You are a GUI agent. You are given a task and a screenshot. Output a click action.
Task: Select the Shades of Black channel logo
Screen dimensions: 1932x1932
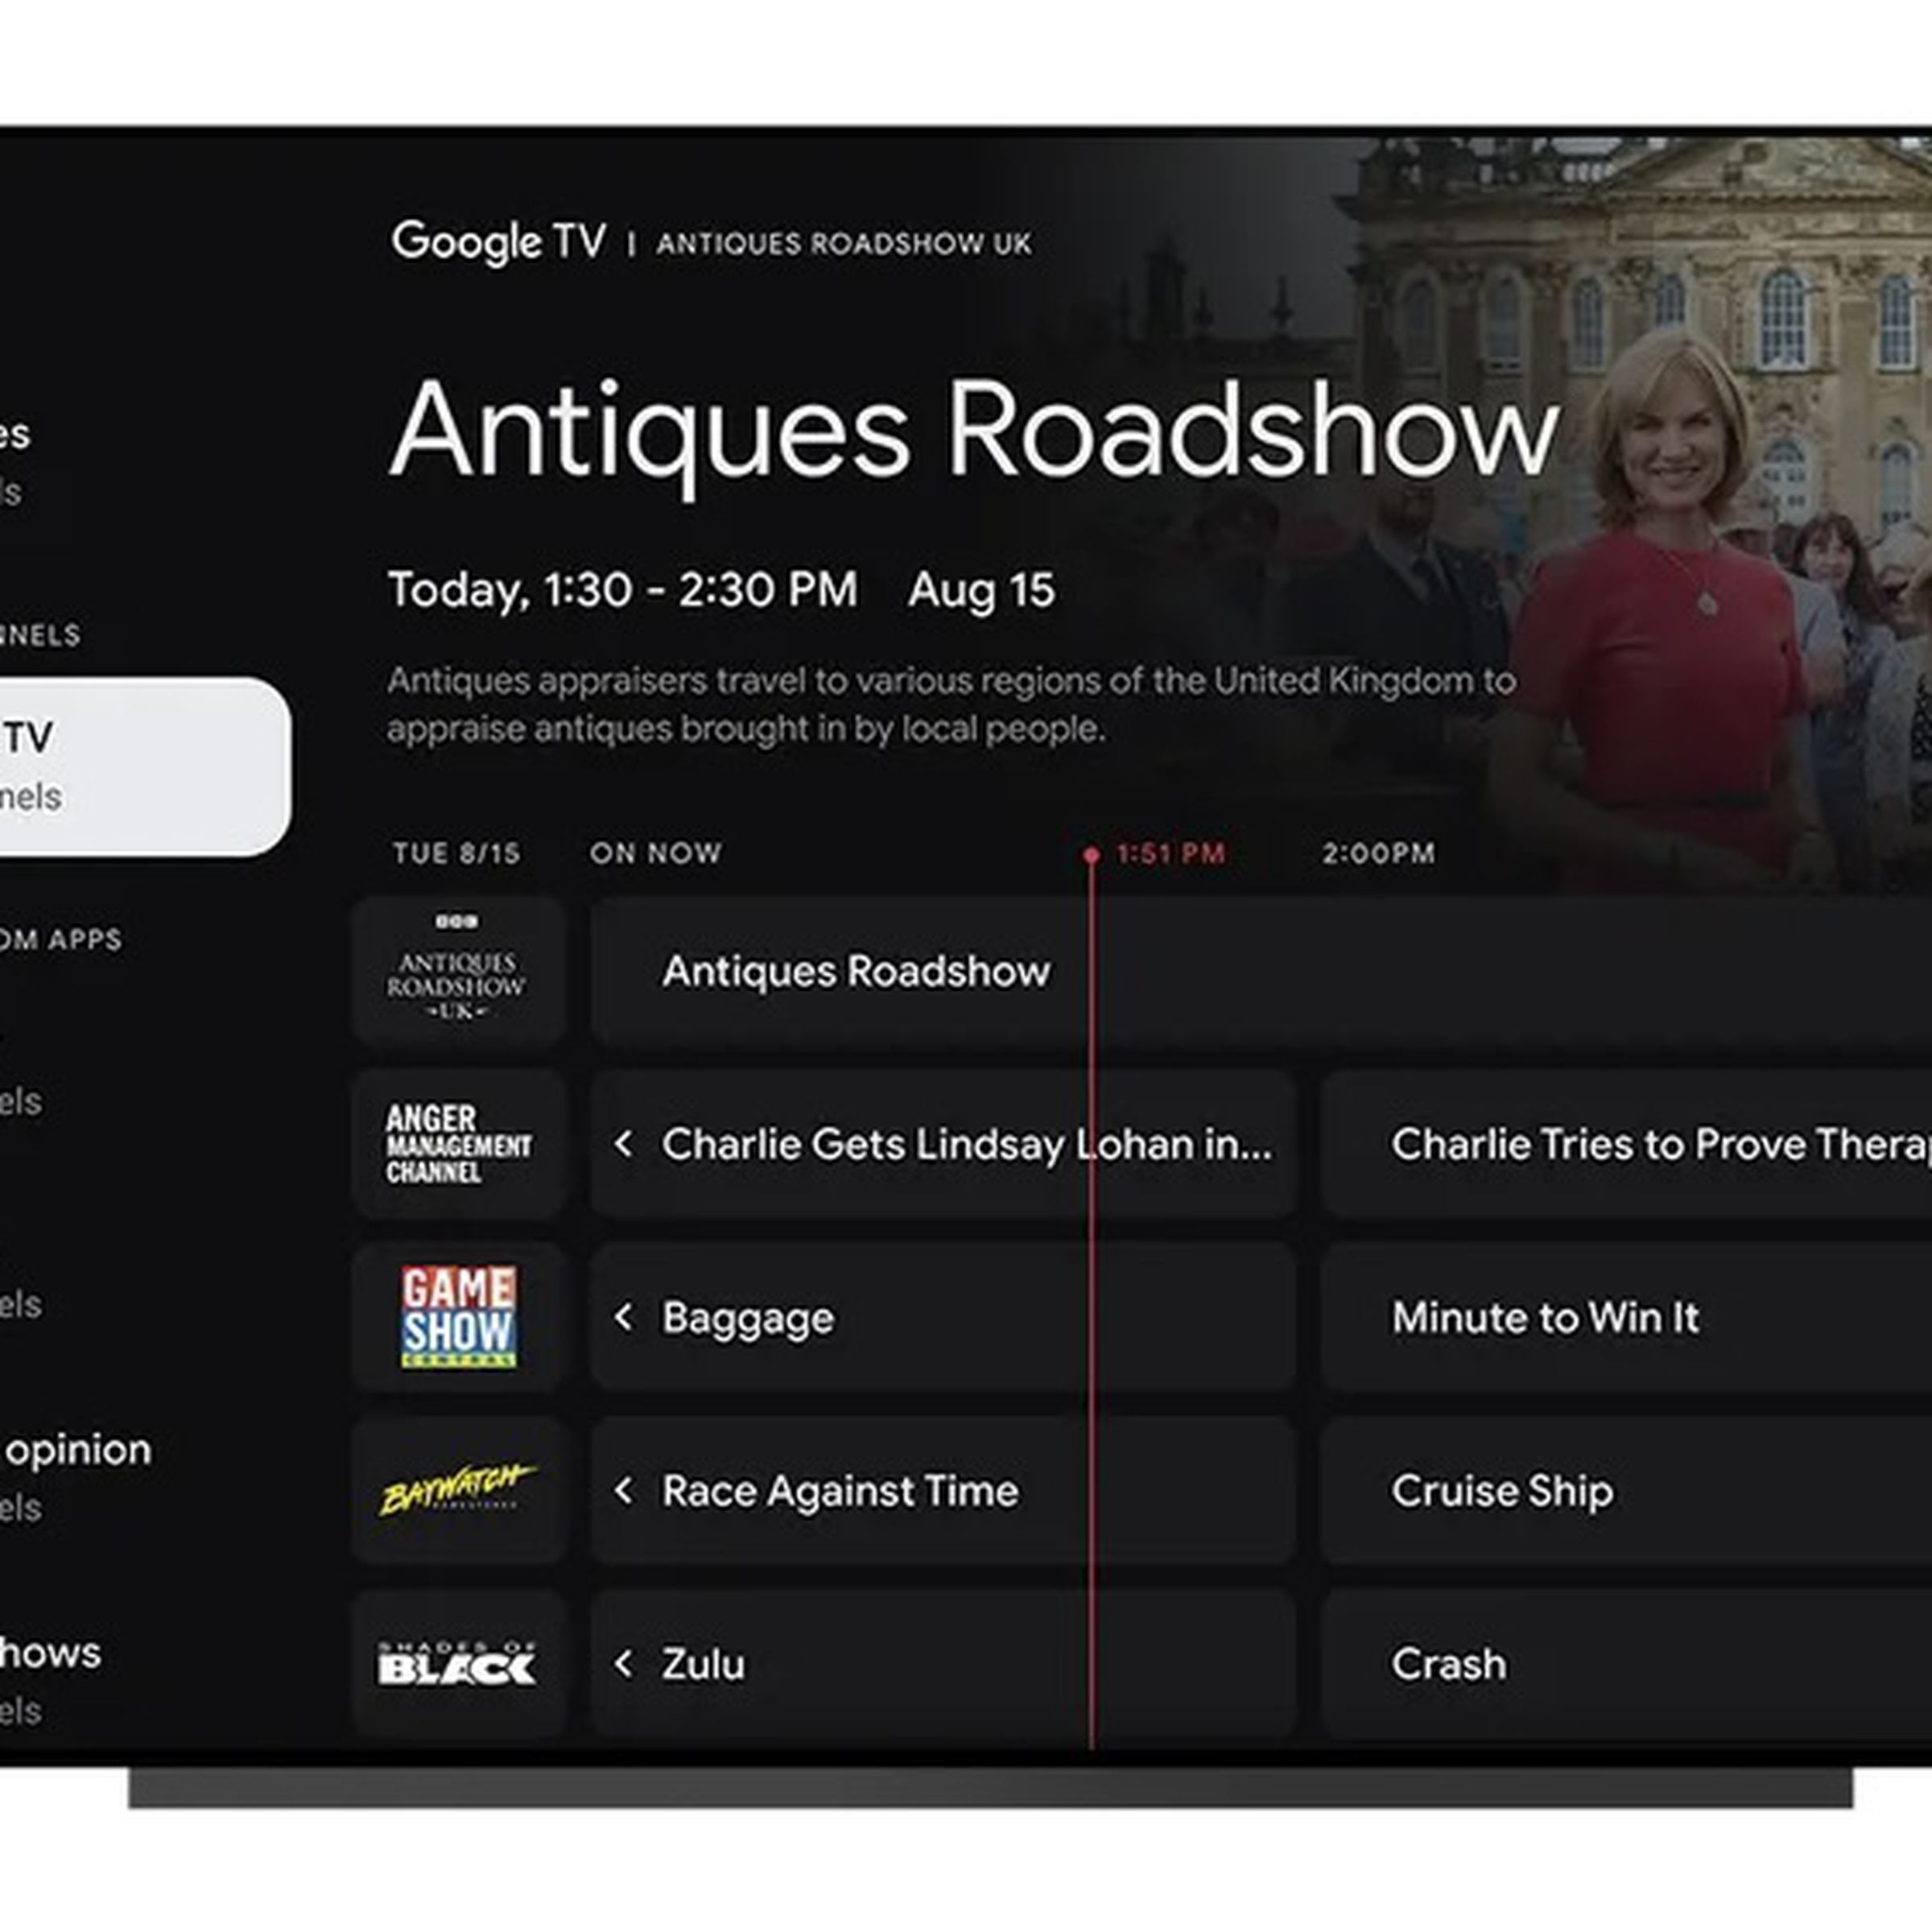(459, 1664)
